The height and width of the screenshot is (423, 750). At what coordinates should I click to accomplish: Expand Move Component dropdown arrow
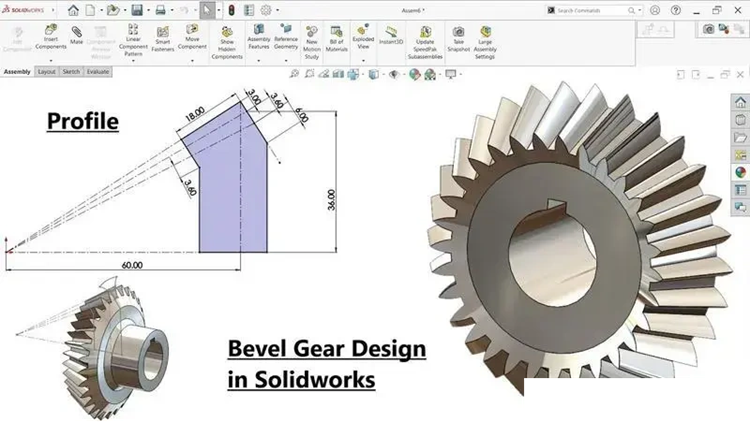pos(192,61)
